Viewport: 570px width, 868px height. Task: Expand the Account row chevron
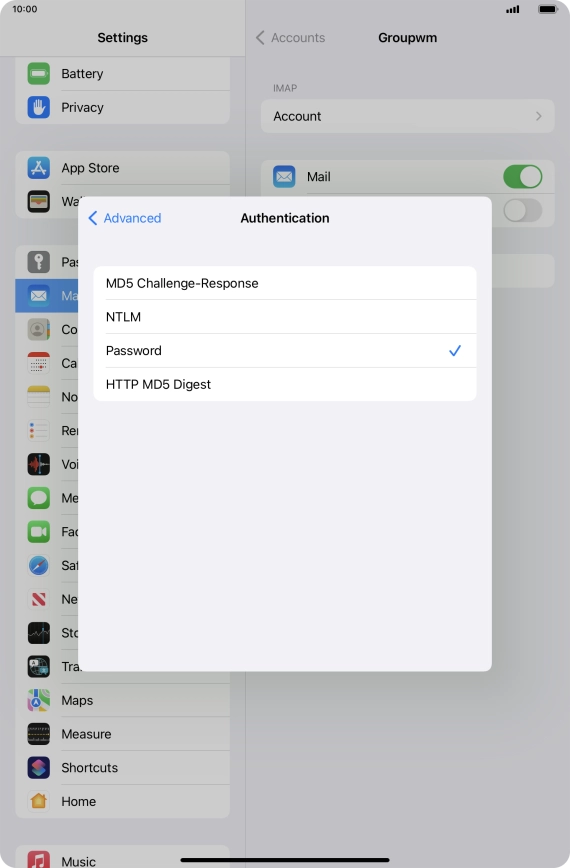538,116
